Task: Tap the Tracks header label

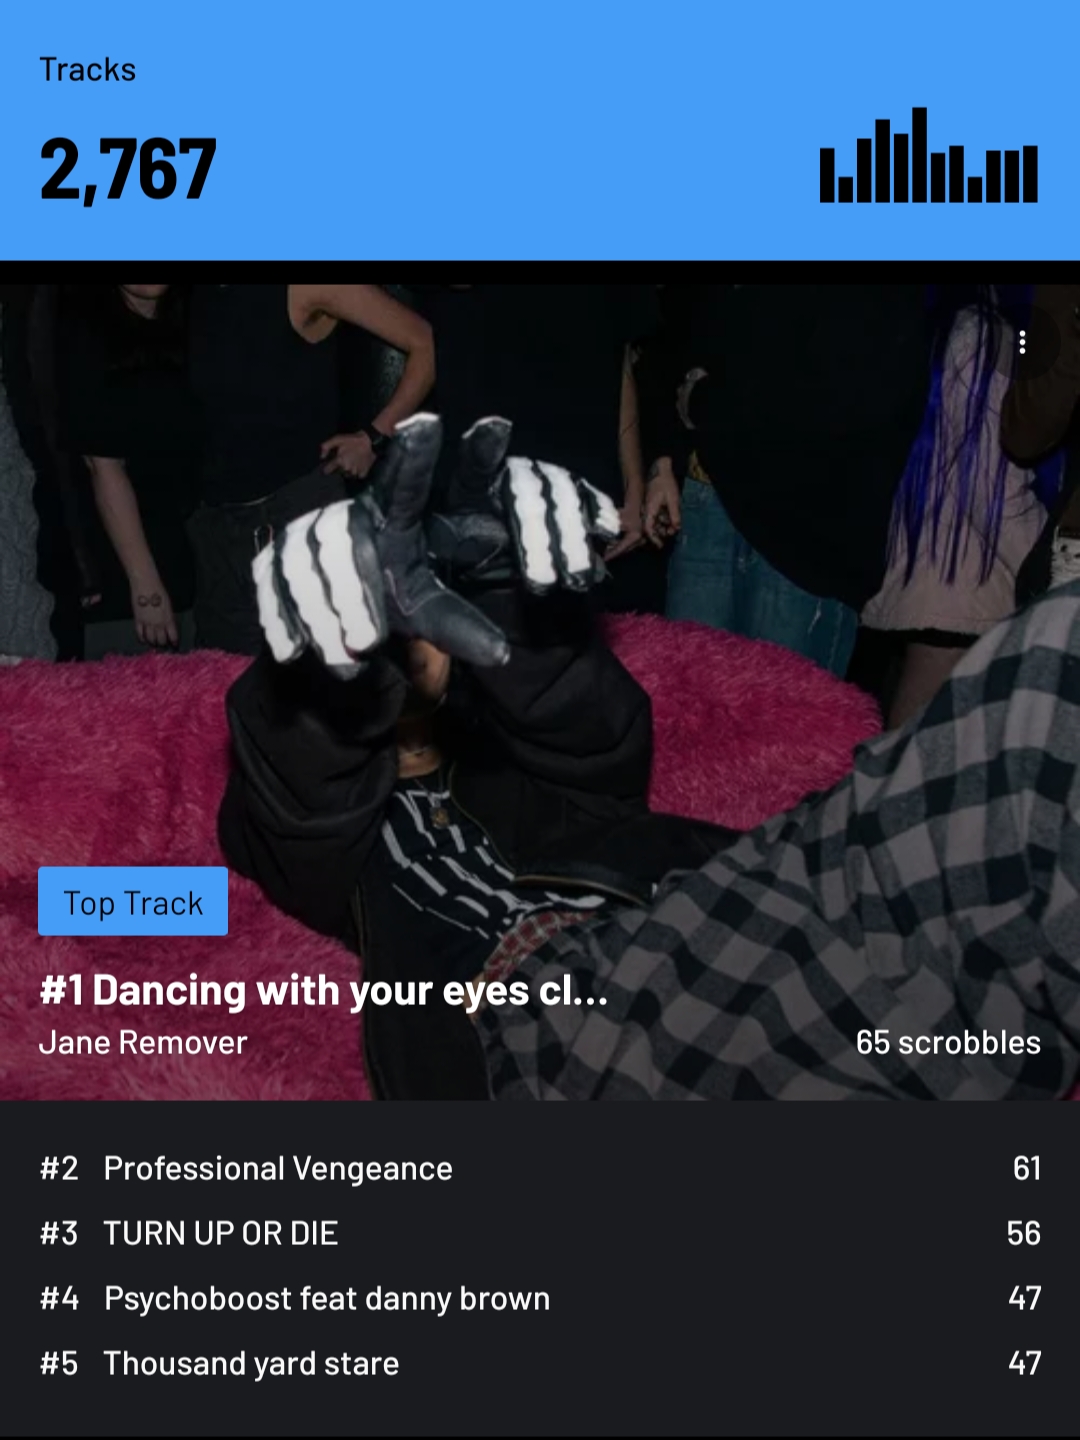Action: (x=87, y=70)
